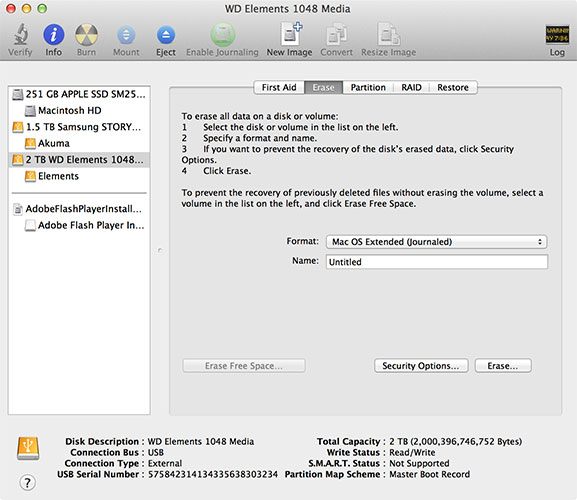Click the Verify microscope icon
Screen dimensions: 577x500
tap(21, 34)
